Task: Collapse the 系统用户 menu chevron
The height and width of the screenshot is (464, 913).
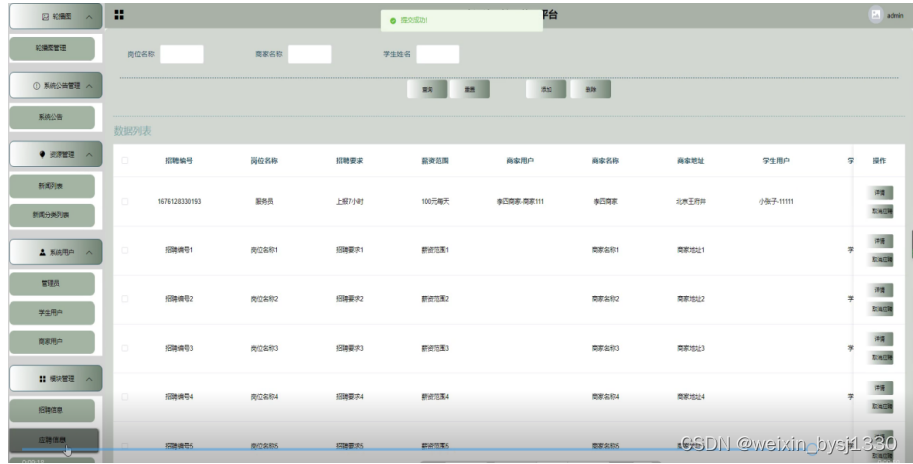Action: click(x=89, y=252)
